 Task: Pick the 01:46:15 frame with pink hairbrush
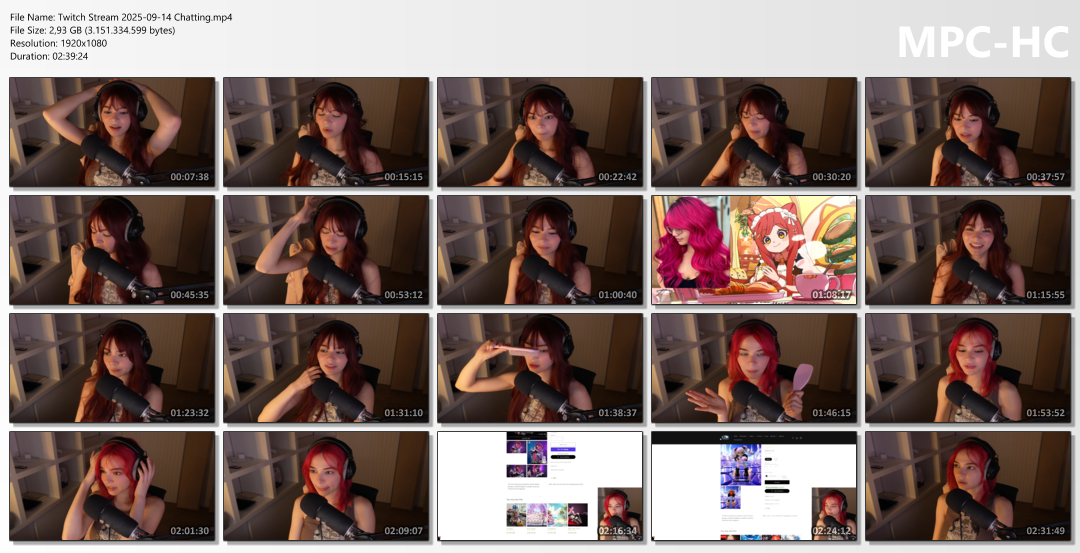[754, 368]
